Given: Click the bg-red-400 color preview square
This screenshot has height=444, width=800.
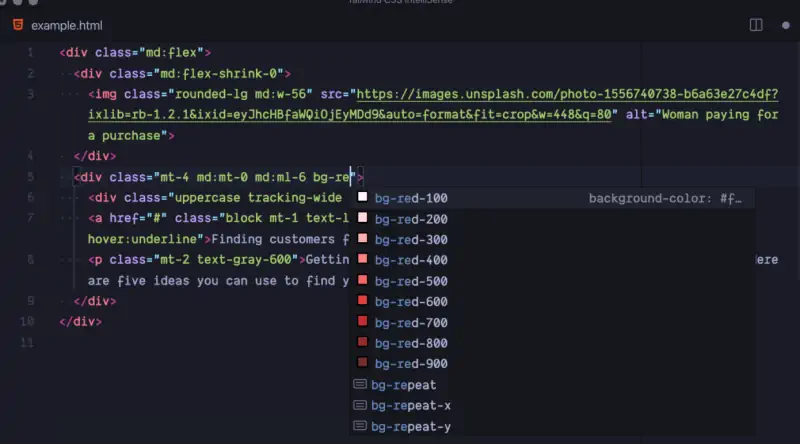Looking at the screenshot, I should [x=362, y=259].
